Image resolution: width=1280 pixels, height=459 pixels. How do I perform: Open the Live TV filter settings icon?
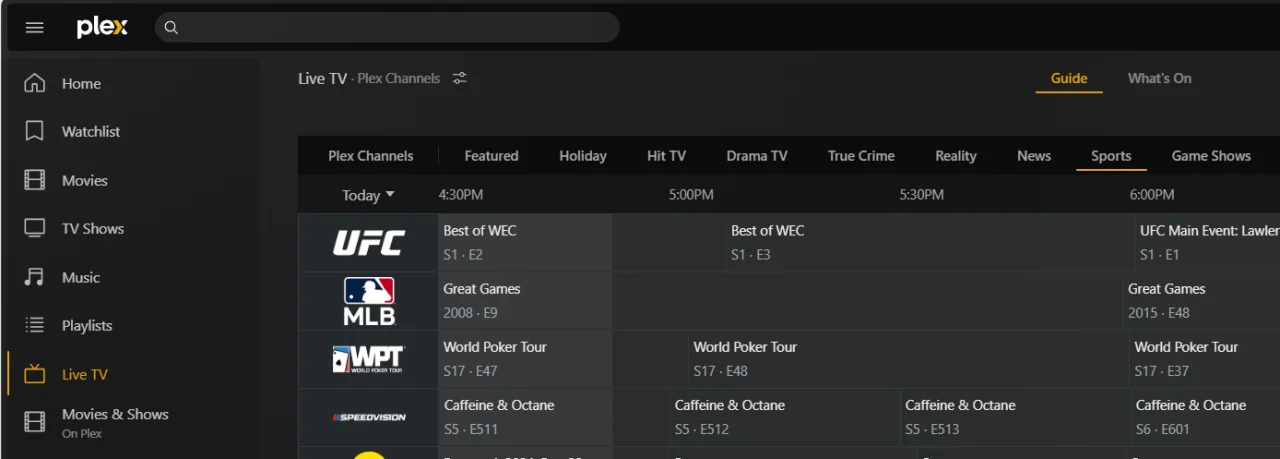[460, 78]
